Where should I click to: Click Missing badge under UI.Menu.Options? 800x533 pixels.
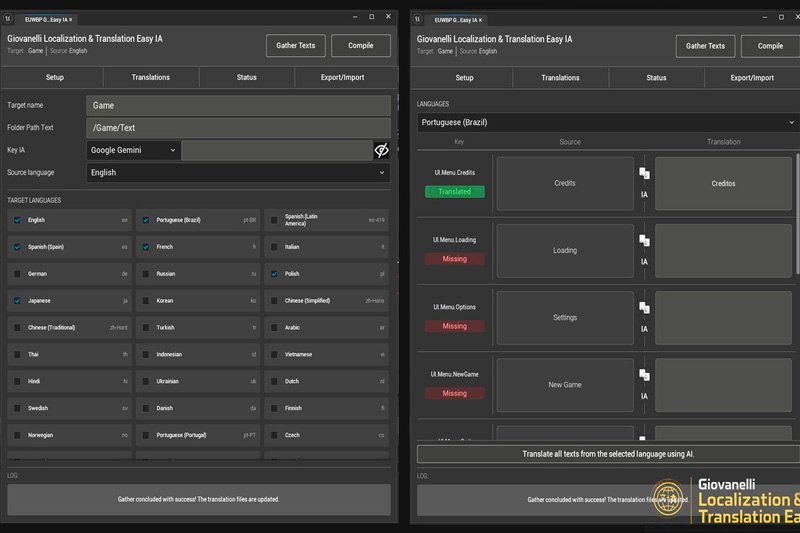(x=455, y=326)
